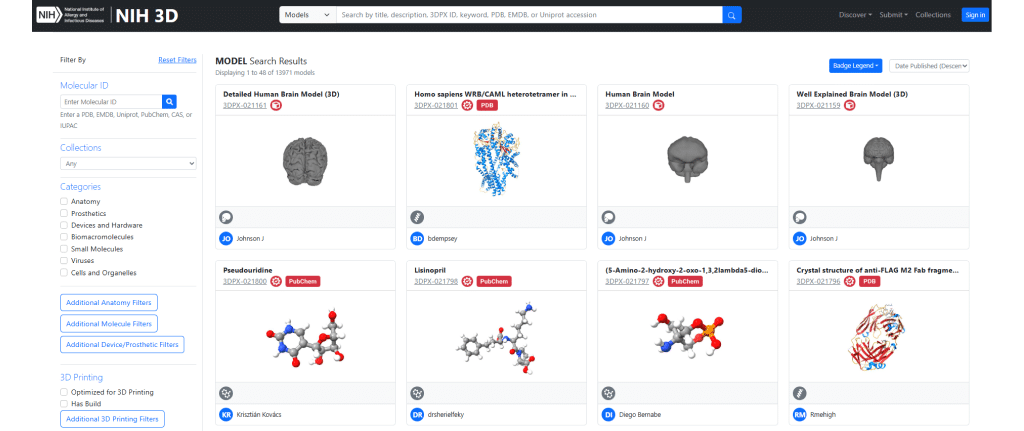This screenshot has height=431, width=1024.
Task: Click the red badge icon next to 3DPX-021161
Action: [276, 105]
